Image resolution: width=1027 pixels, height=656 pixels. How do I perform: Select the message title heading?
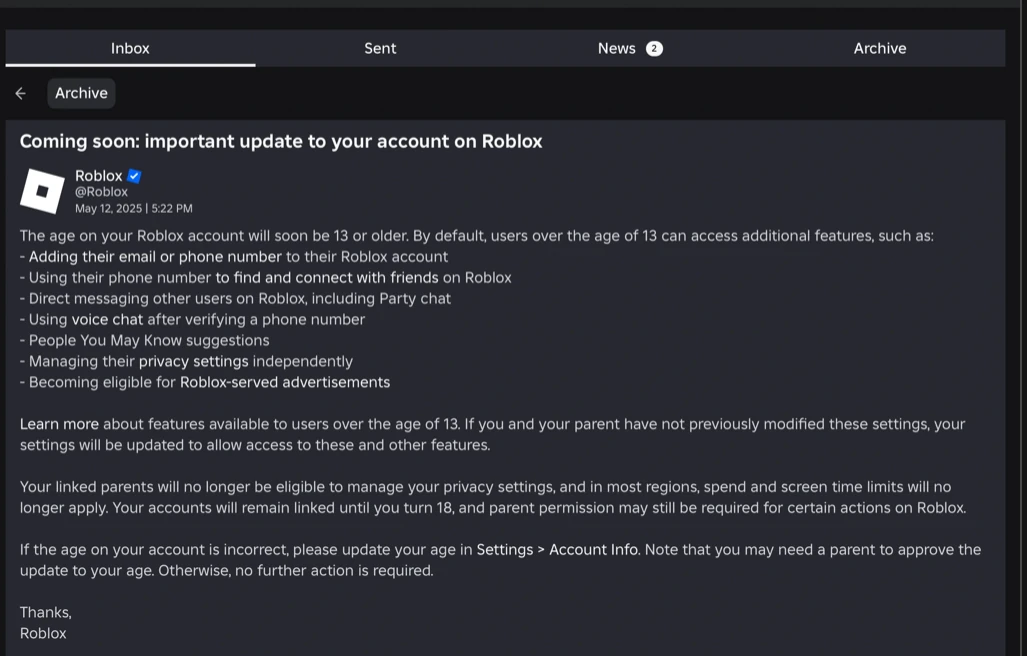coord(280,141)
